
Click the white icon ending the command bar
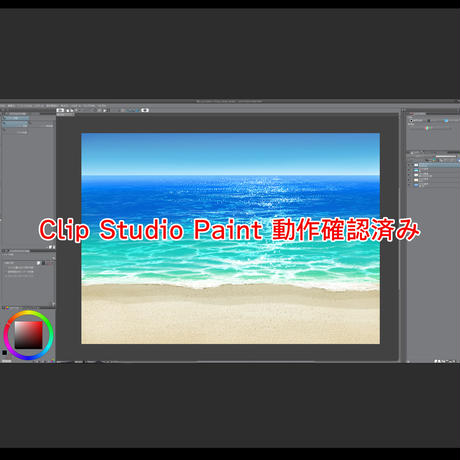pyautogui.click(x=145, y=110)
